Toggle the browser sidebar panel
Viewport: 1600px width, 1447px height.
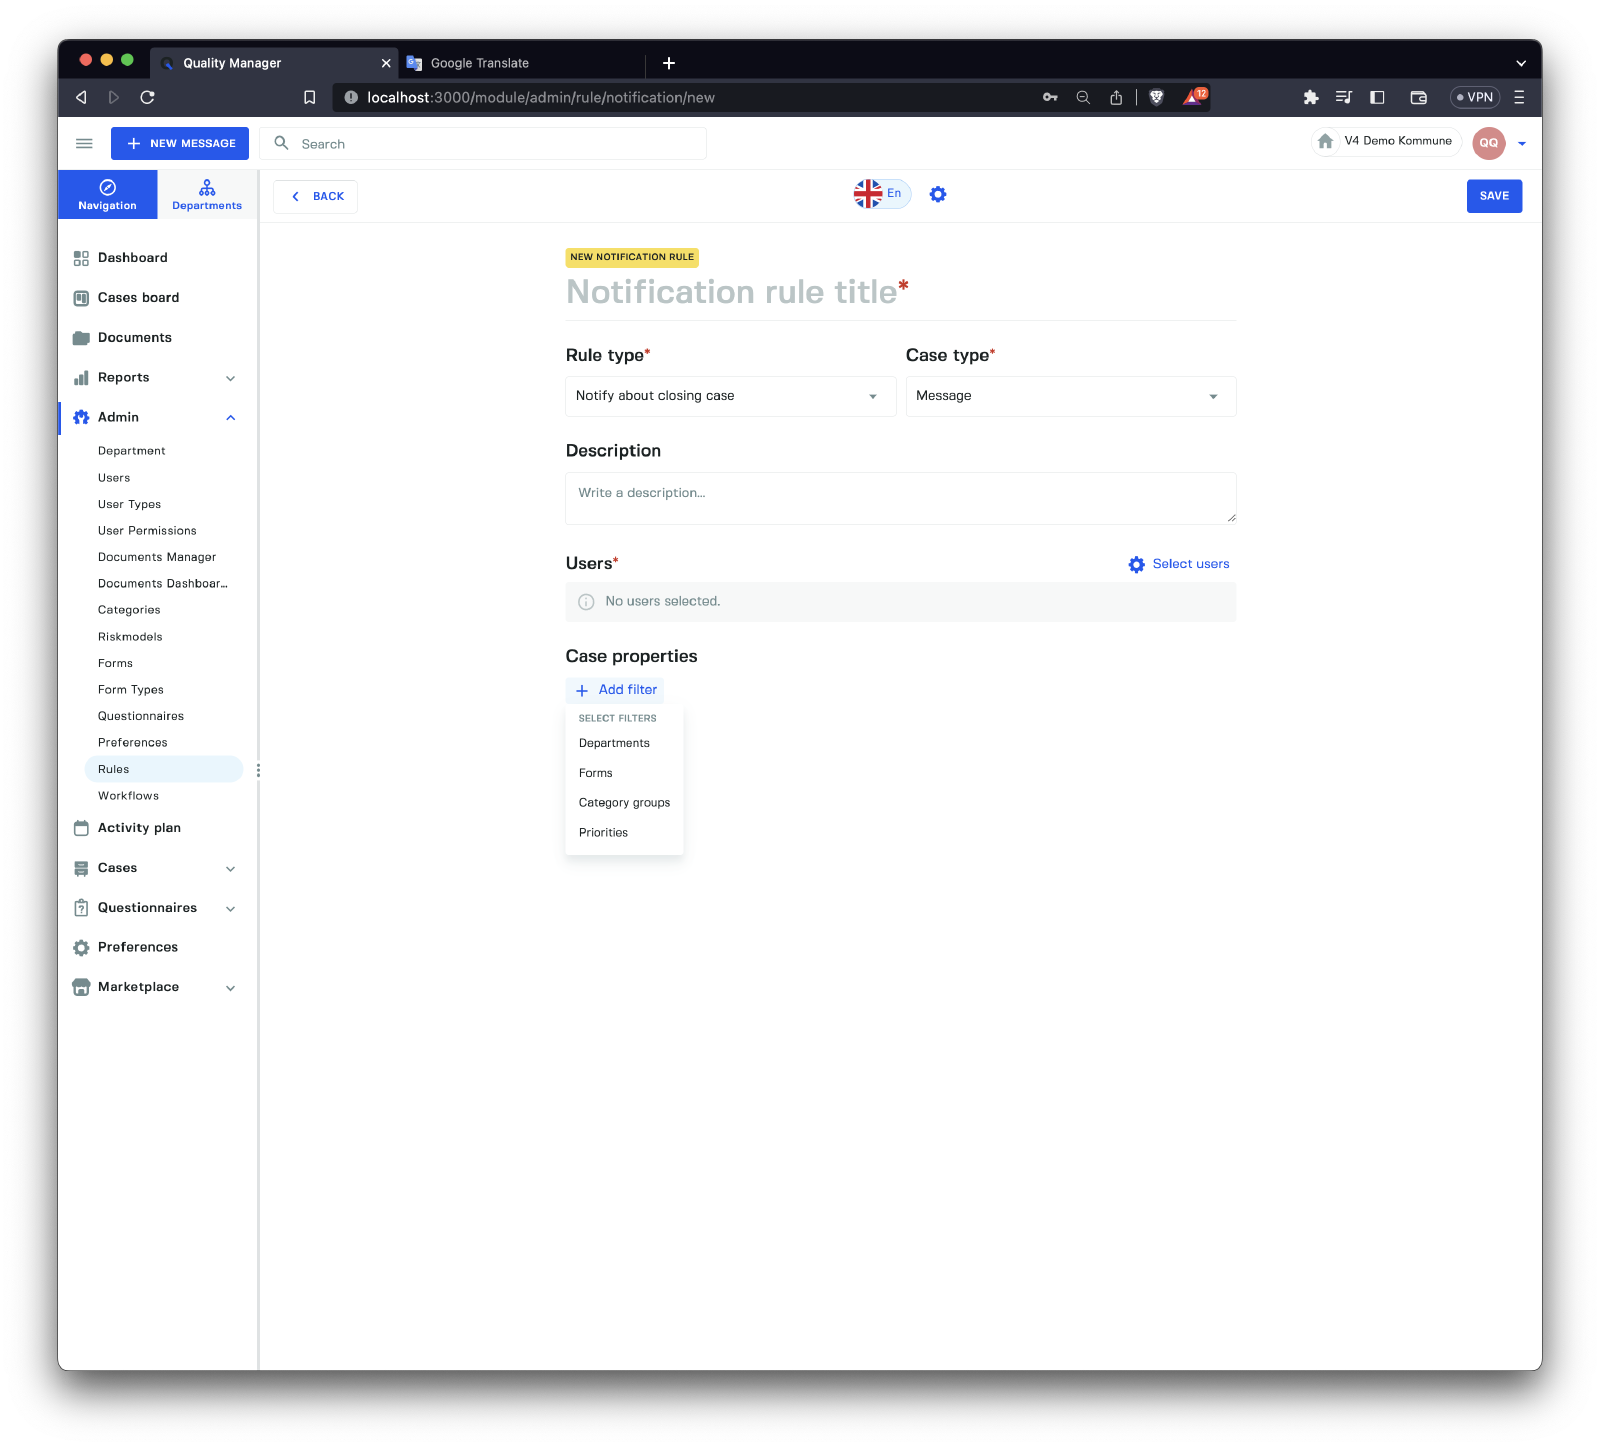pyautogui.click(x=1377, y=97)
